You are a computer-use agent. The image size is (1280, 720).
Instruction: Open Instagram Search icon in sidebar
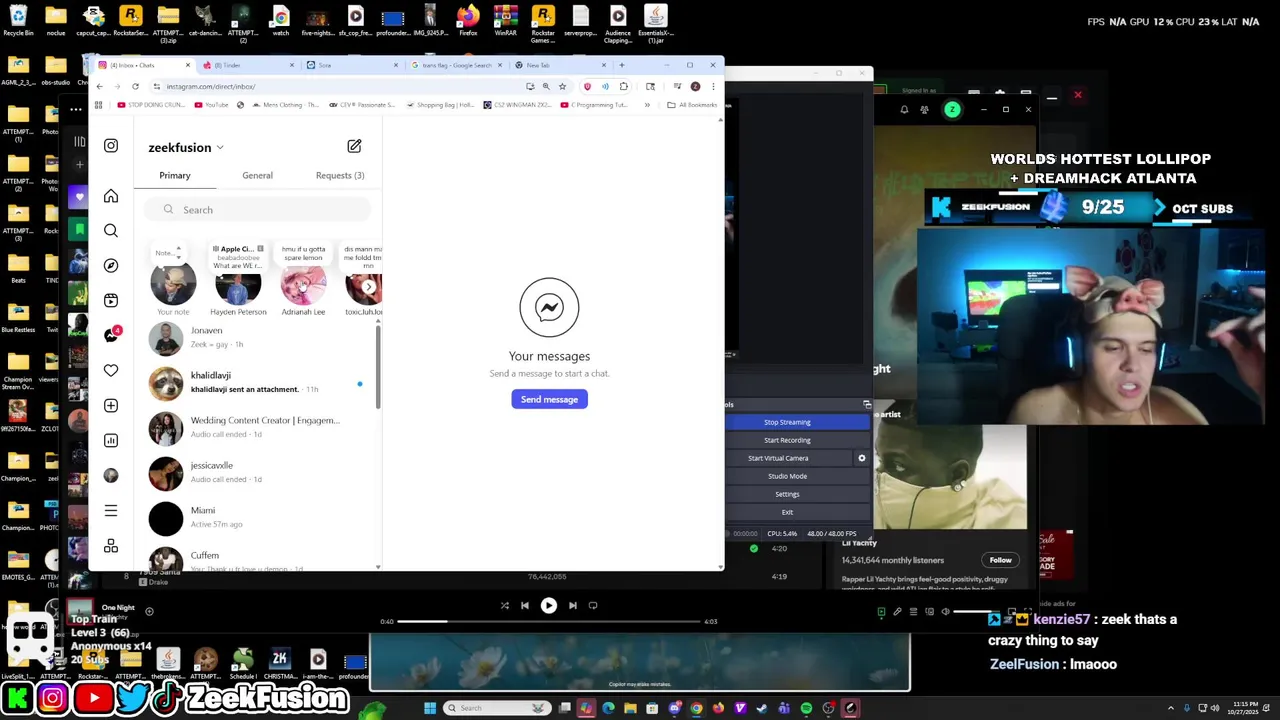(111, 231)
